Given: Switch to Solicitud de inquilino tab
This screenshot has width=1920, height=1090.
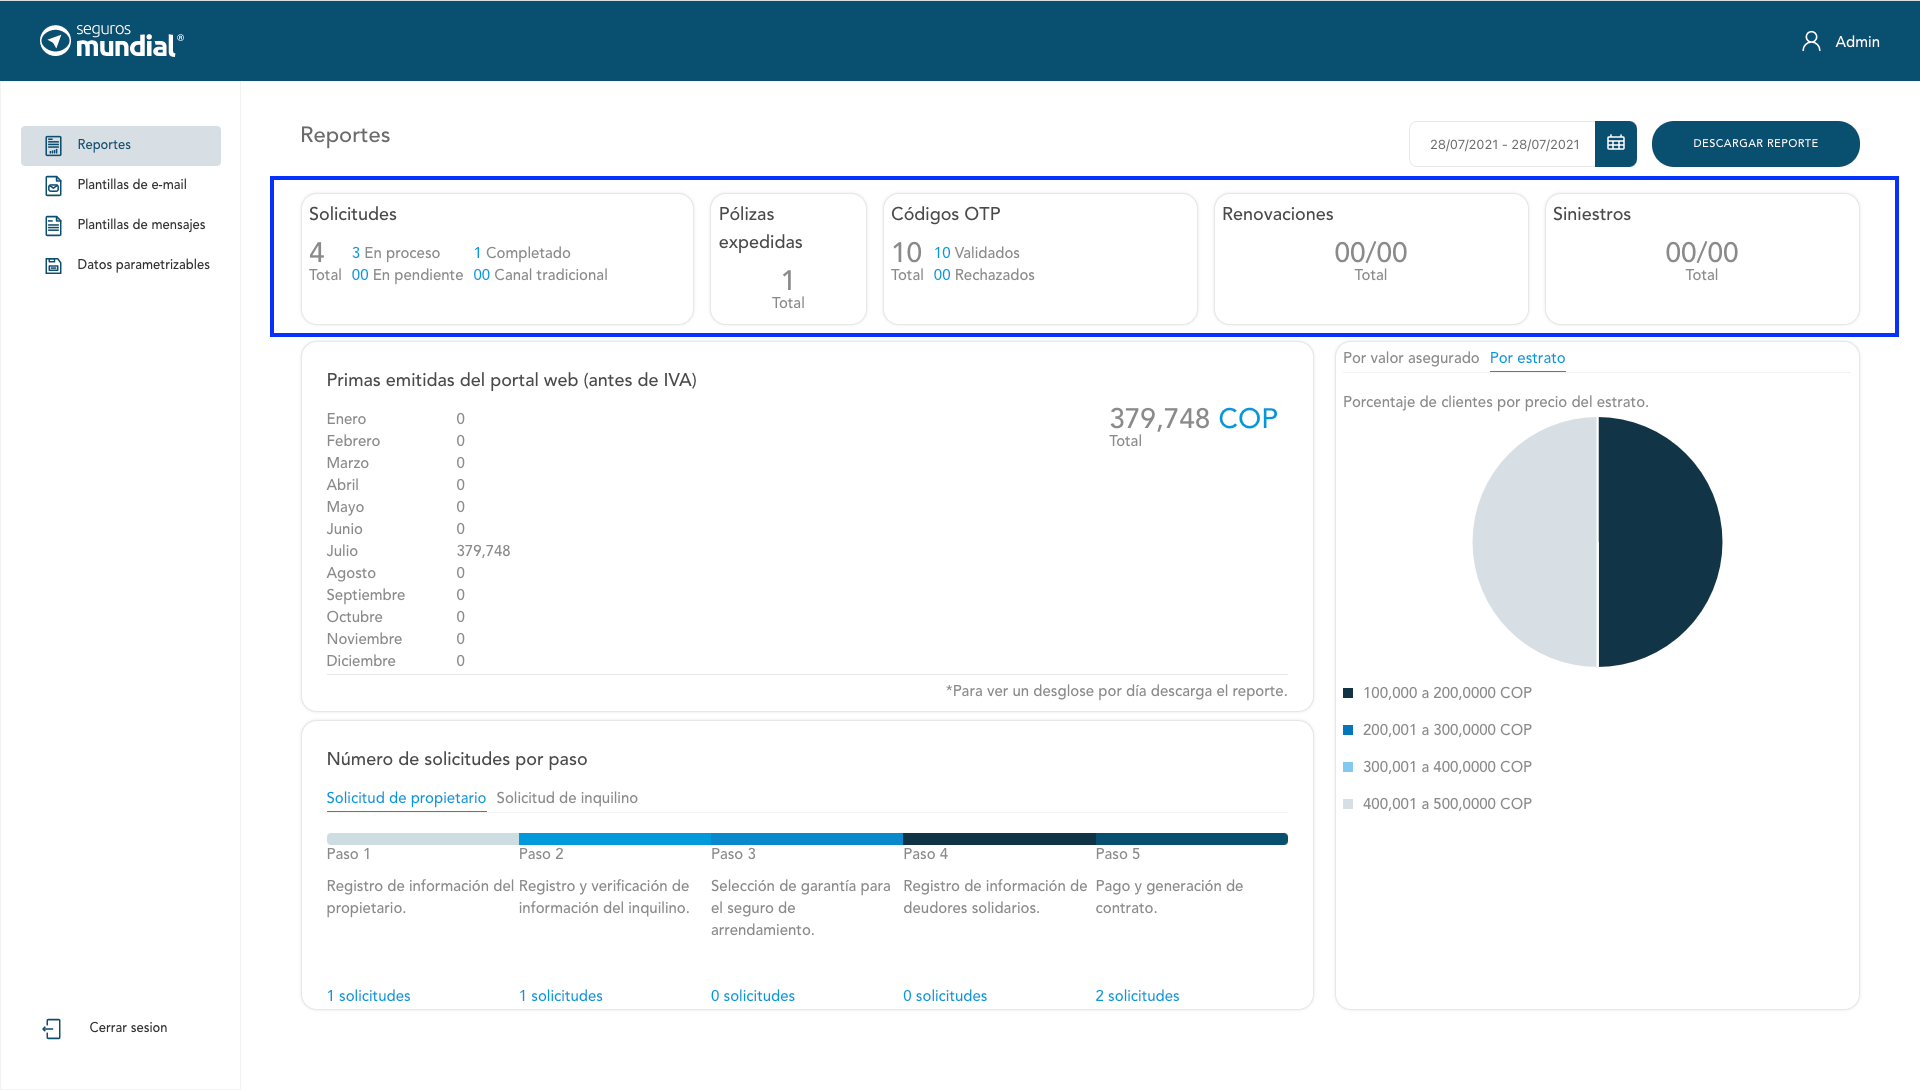Looking at the screenshot, I should tap(566, 798).
